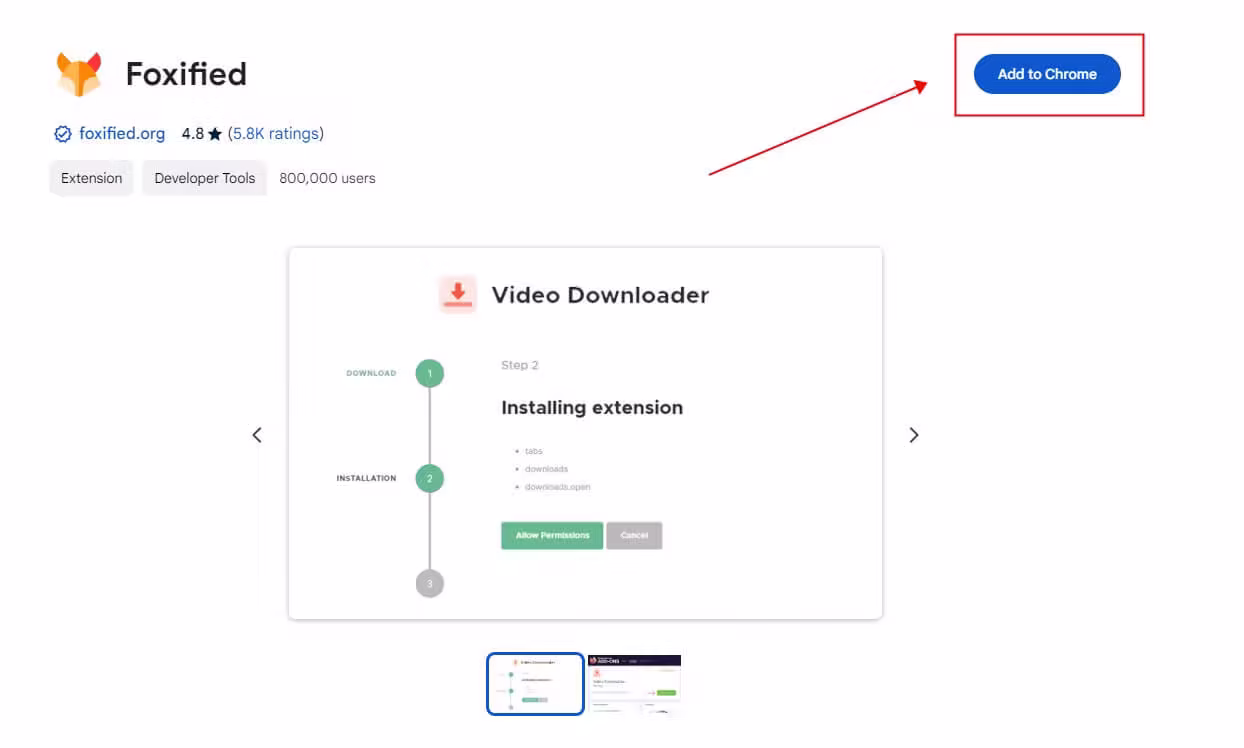
Task: Click the DOWNLOAD step label
Action: tap(371, 373)
